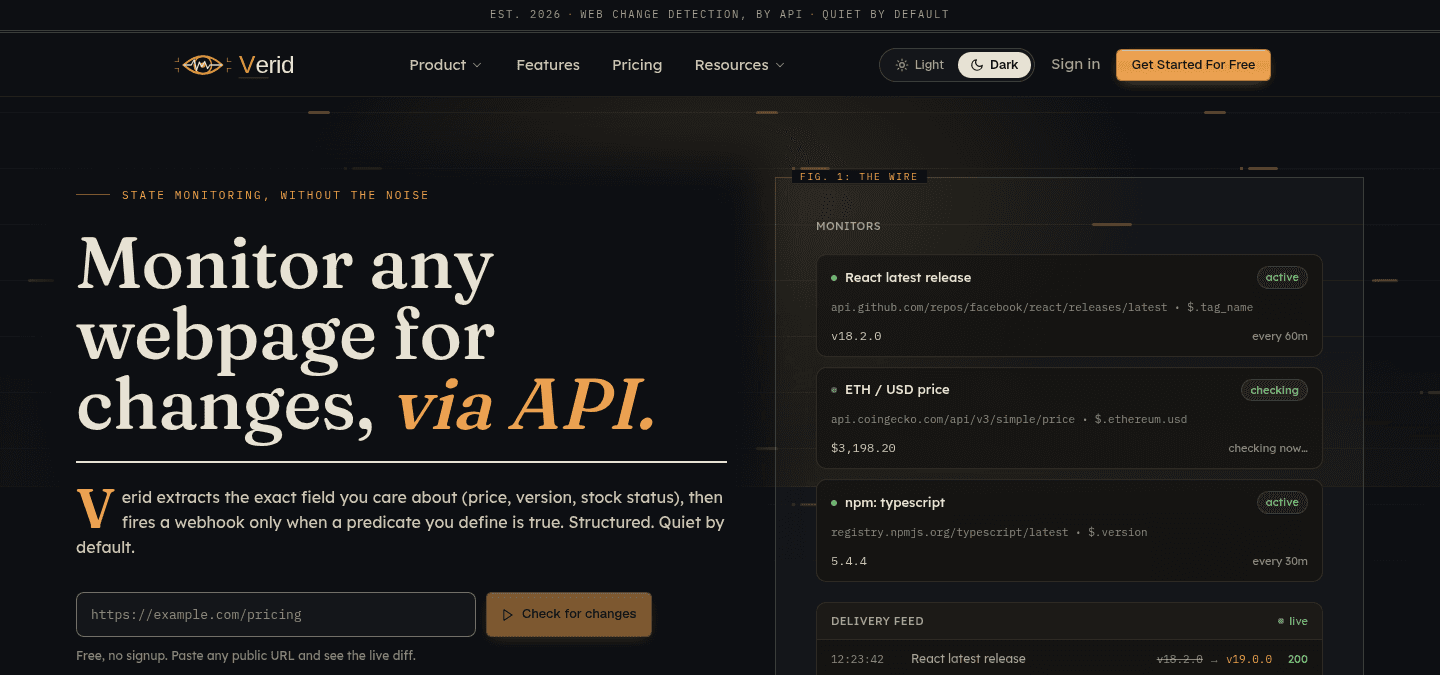
Task: Click the play icon on Check for changes
Action: tap(508, 614)
